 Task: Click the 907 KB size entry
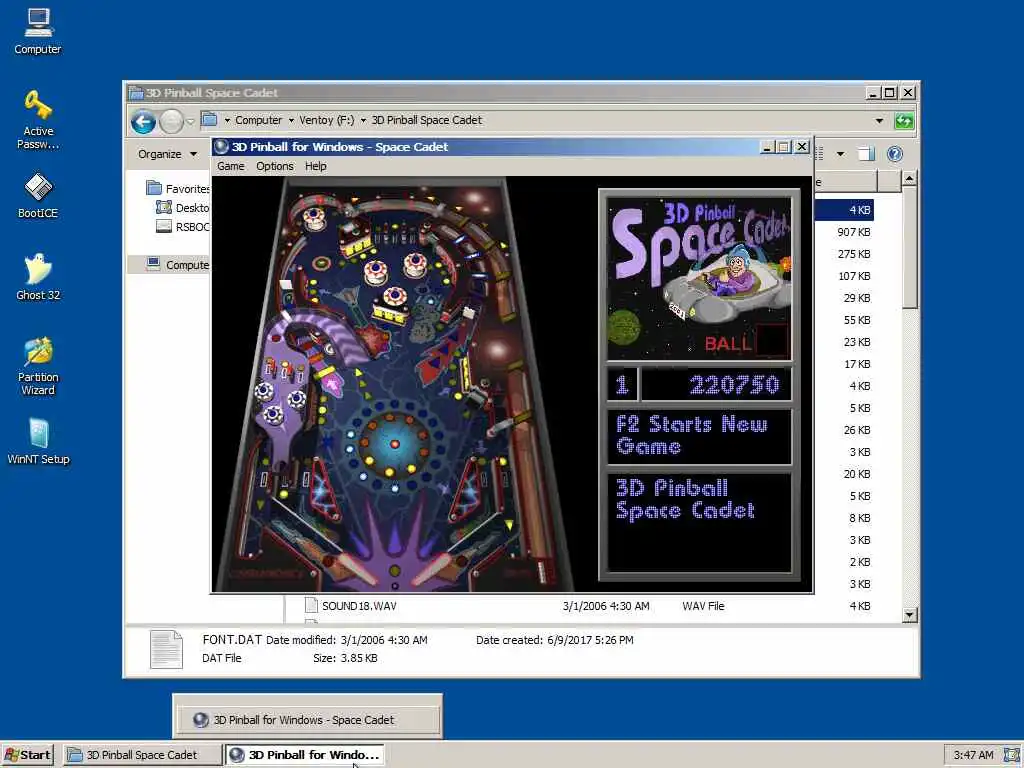pyautogui.click(x=854, y=232)
